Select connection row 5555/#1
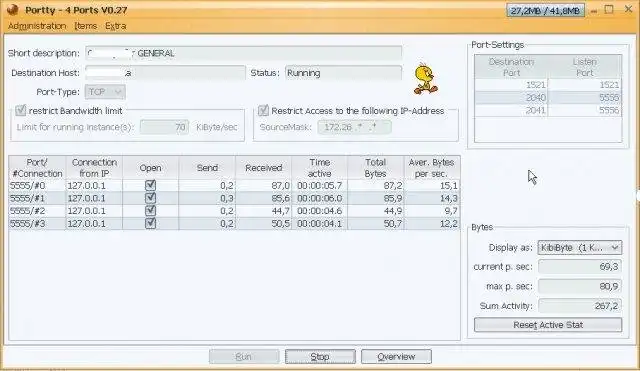 tap(234, 198)
